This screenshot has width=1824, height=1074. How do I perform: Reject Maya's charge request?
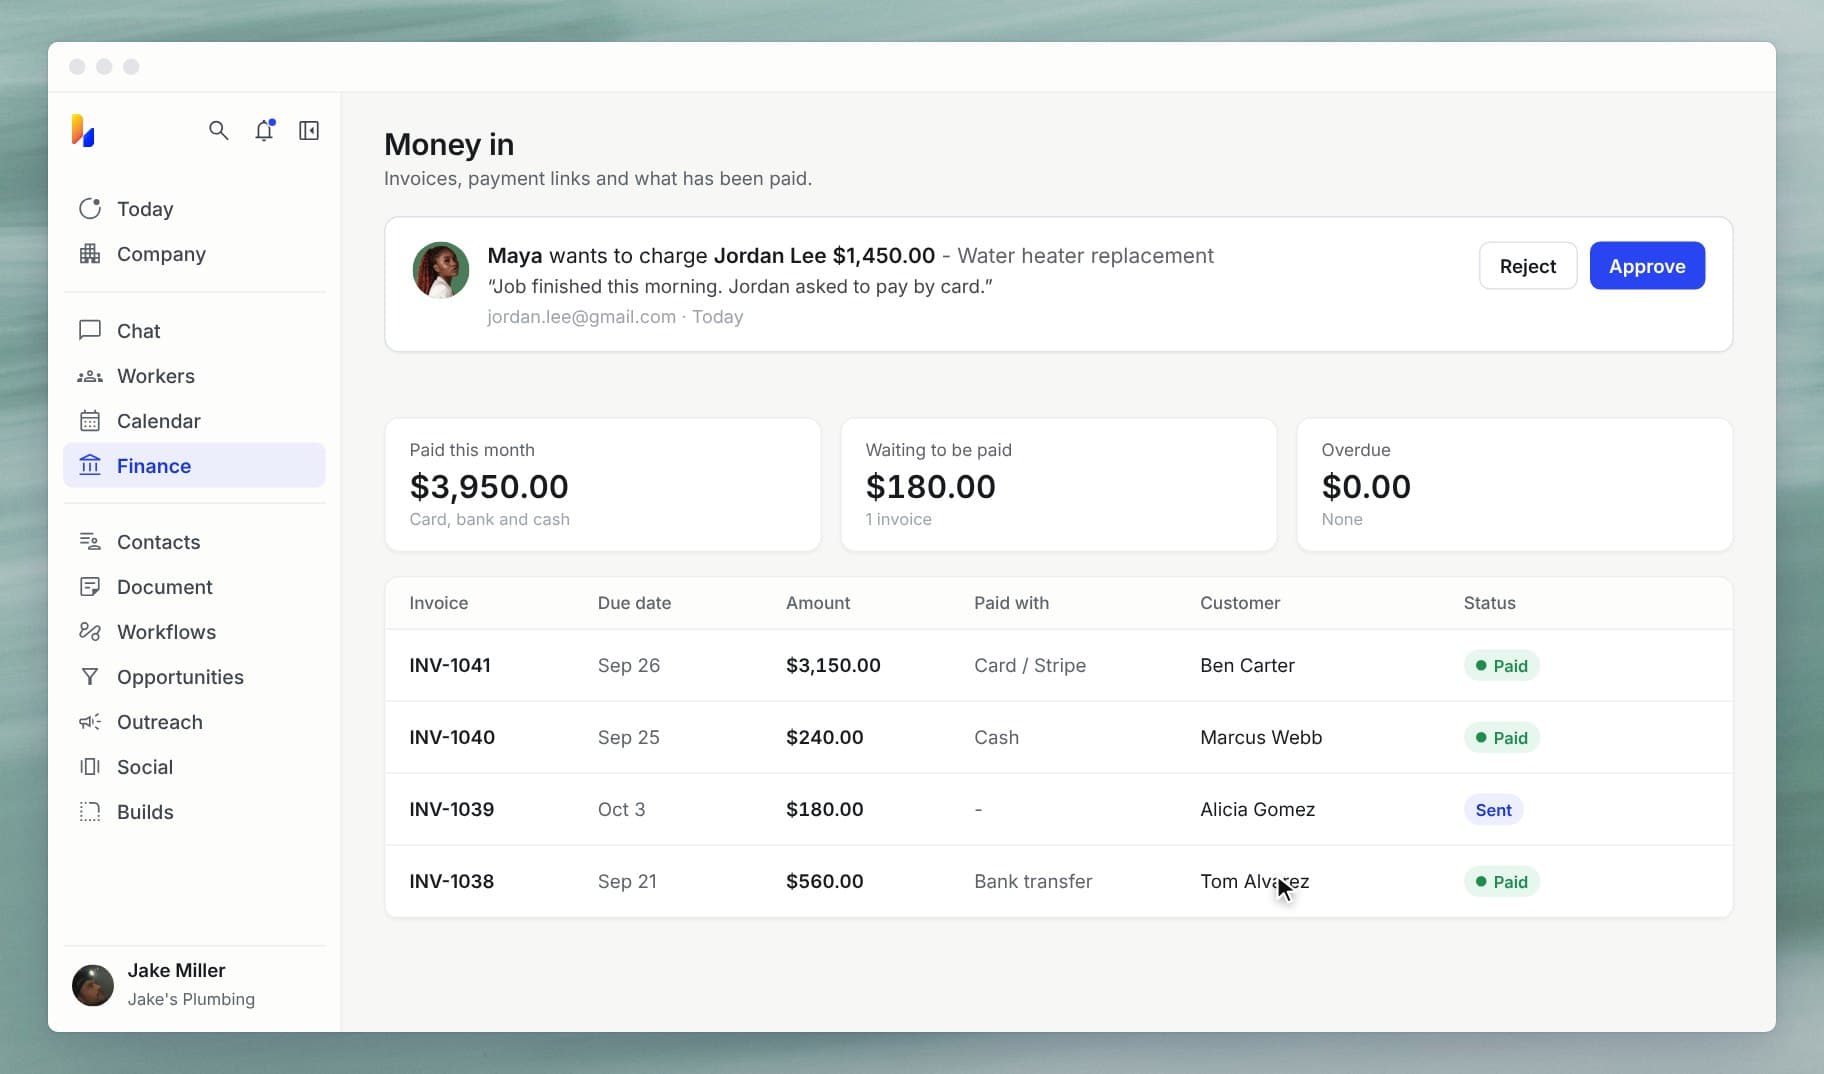pyautogui.click(x=1528, y=266)
